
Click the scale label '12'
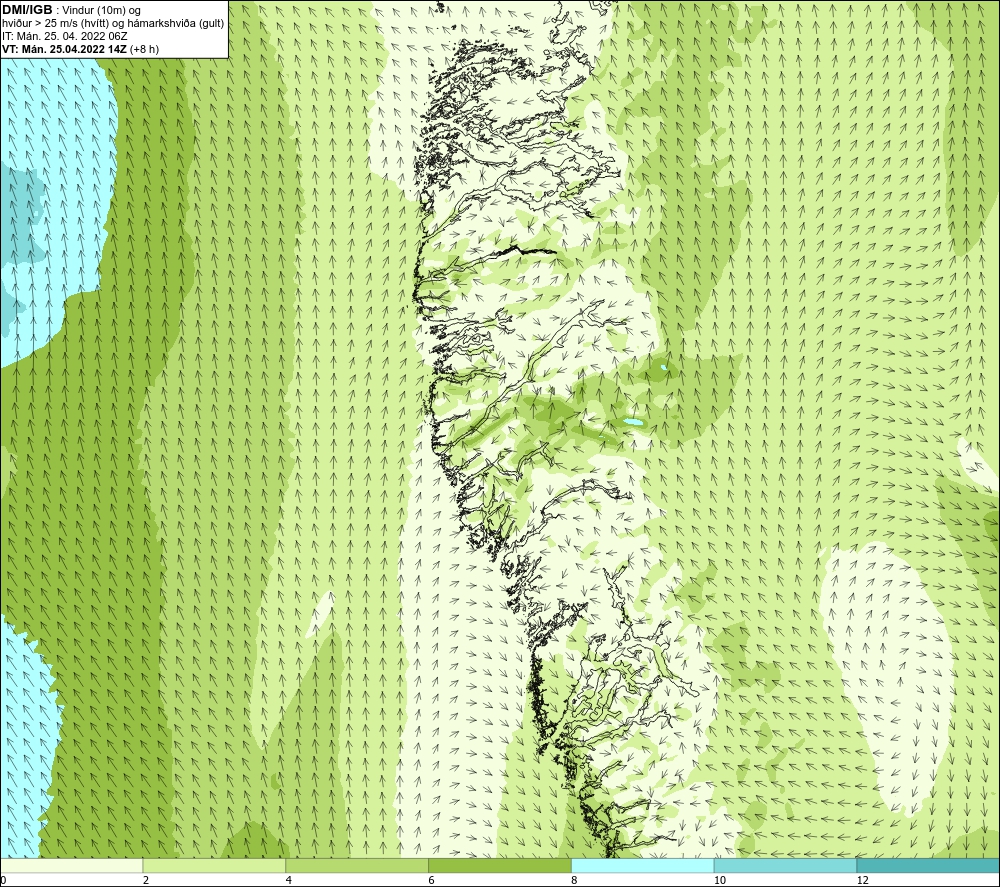(862, 880)
